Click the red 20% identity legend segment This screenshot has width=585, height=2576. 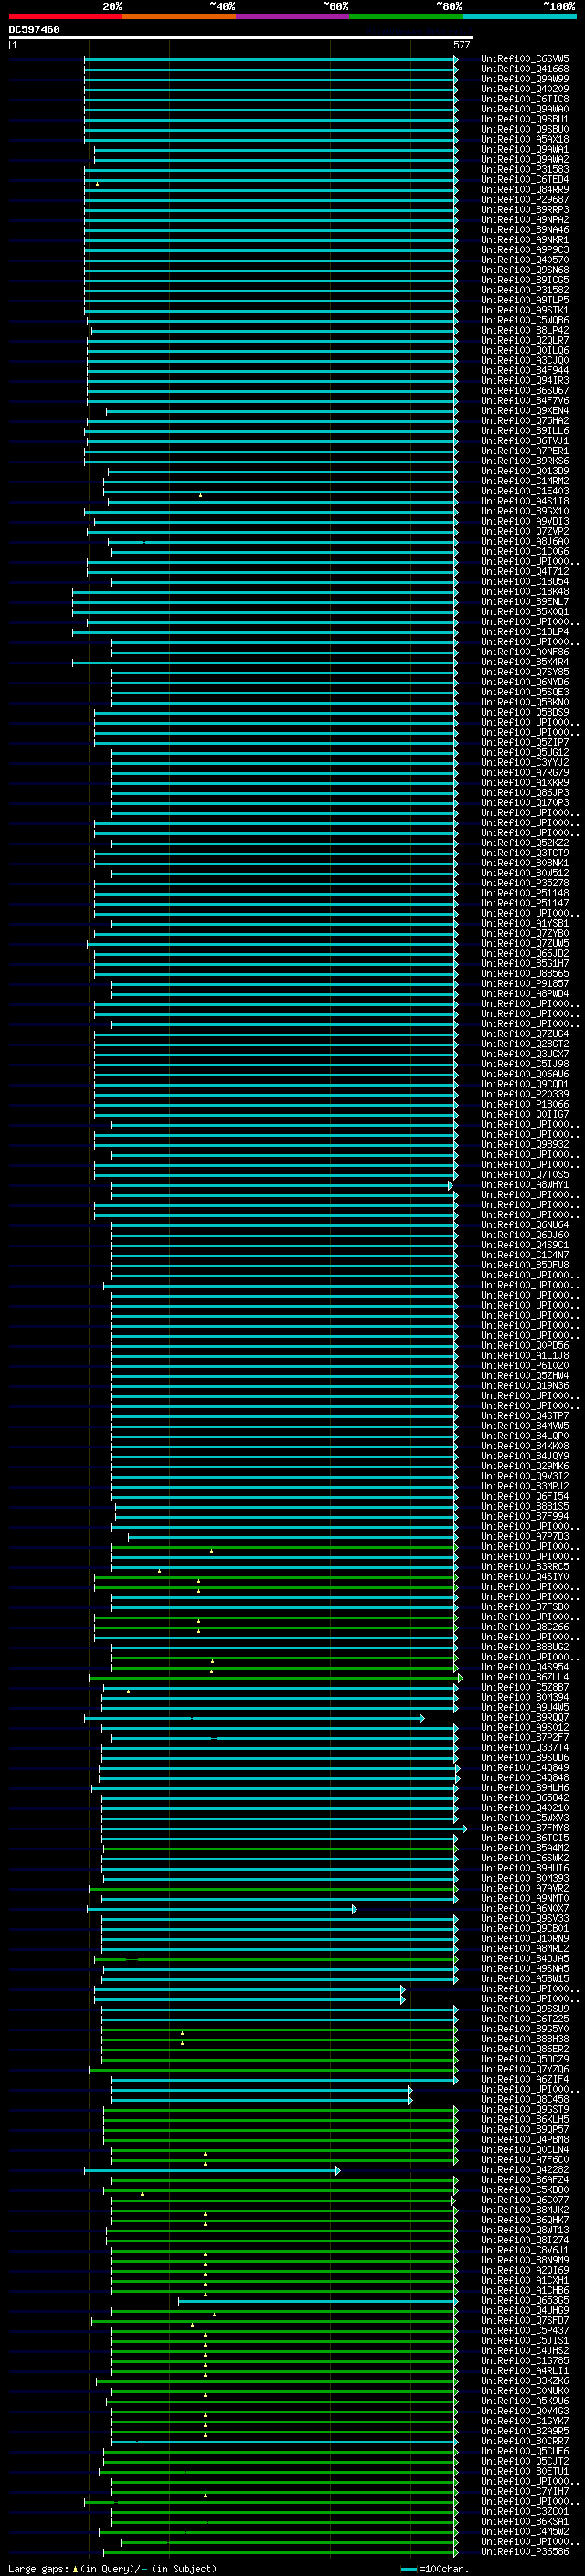[x=66, y=16]
